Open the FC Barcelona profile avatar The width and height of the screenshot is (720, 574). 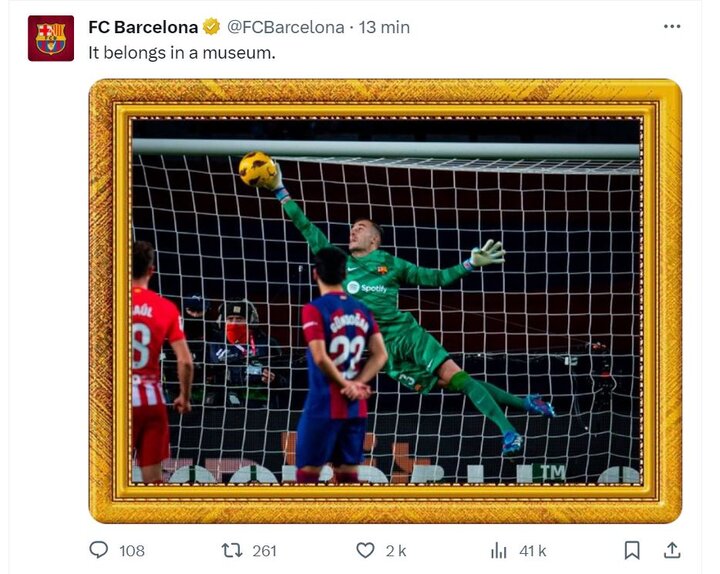click(x=51, y=38)
